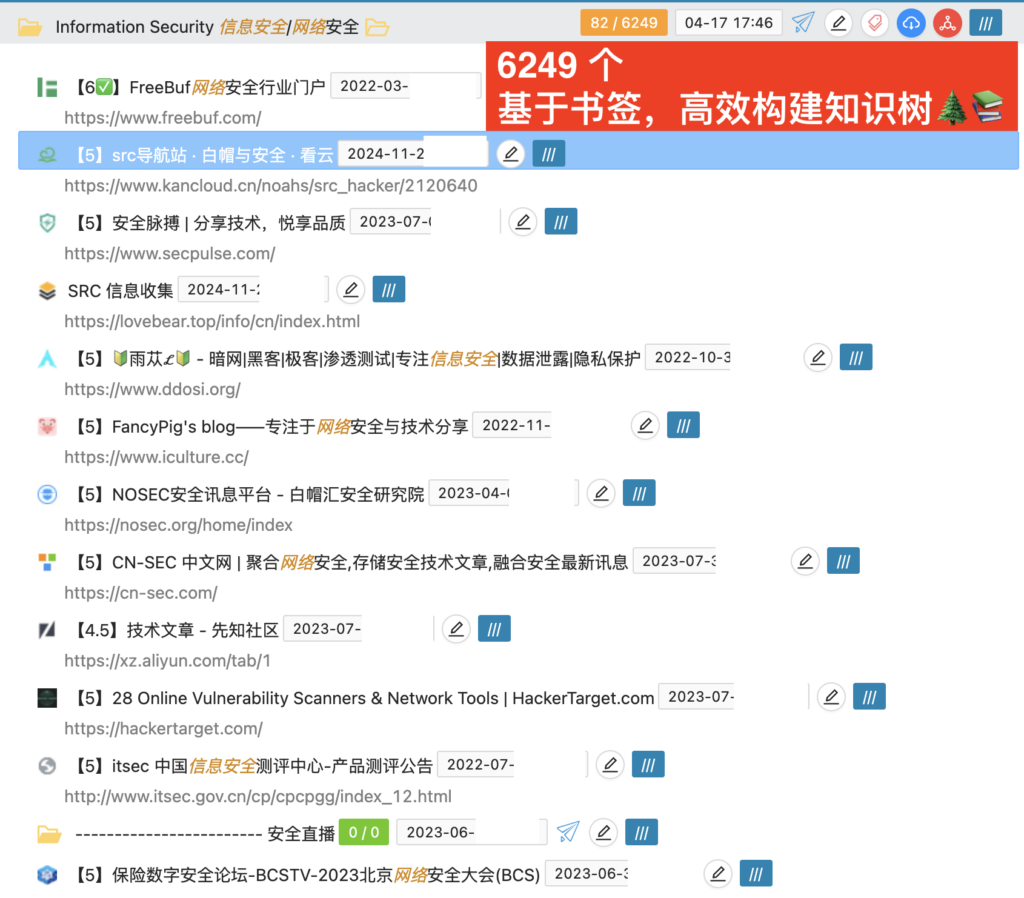The height and width of the screenshot is (898, 1024).
Task: Click the blue slashes button in the header
Action: (986, 24)
